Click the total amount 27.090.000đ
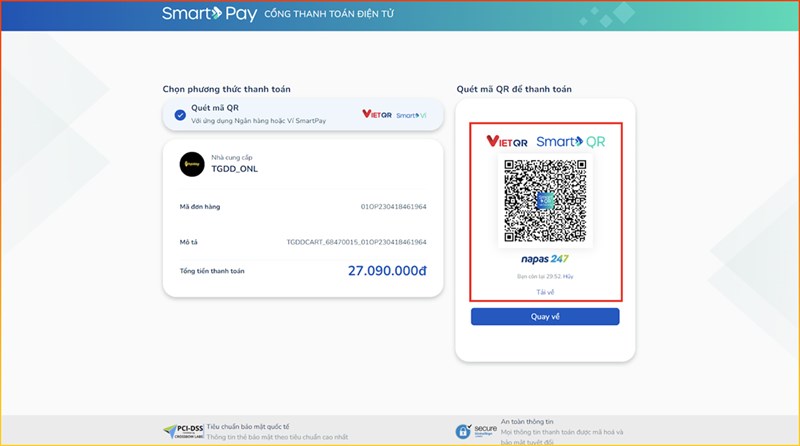800x446 pixels. tap(387, 271)
